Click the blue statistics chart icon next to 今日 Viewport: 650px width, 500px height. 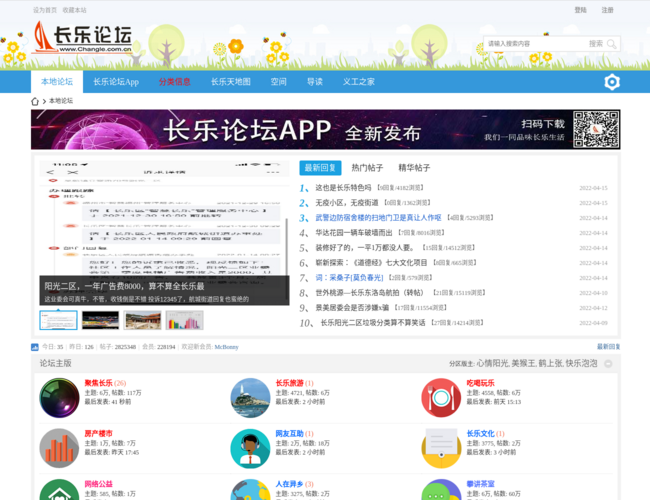point(35,347)
